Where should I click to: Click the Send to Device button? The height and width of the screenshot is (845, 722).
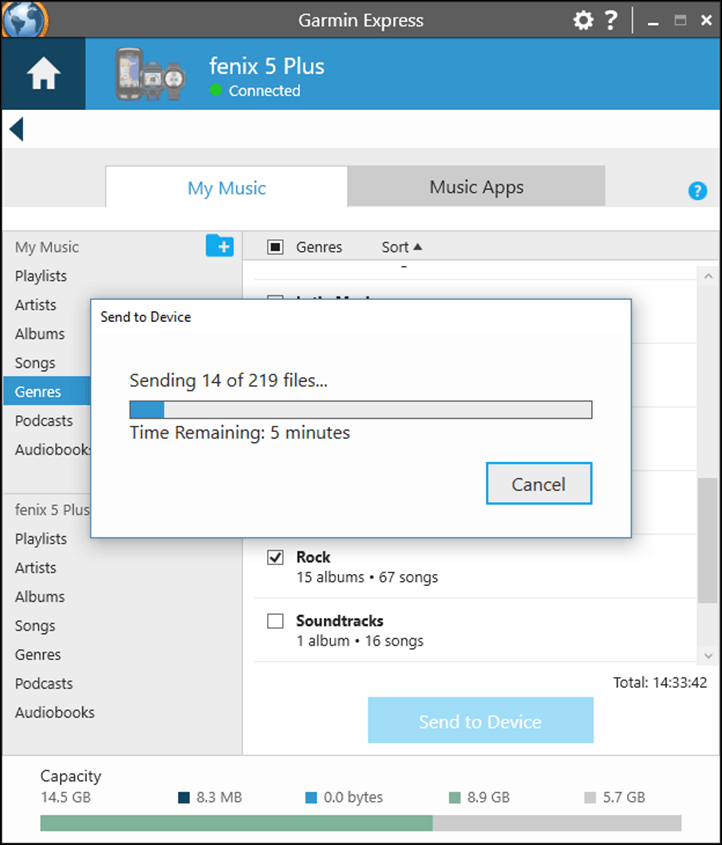click(x=481, y=721)
